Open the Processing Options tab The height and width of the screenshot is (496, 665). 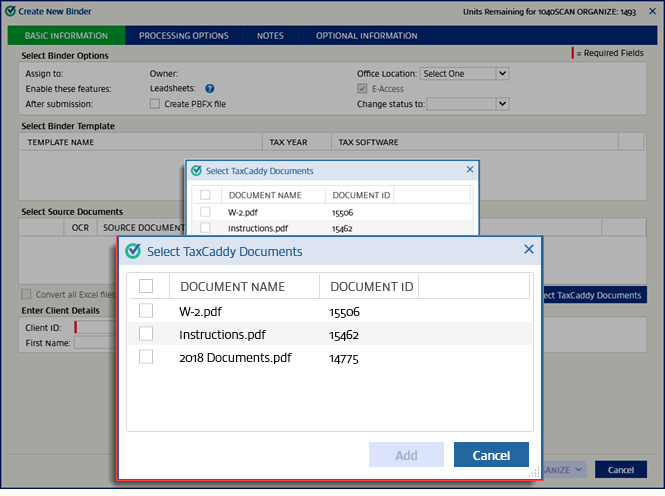pyautogui.click(x=184, y=36)
